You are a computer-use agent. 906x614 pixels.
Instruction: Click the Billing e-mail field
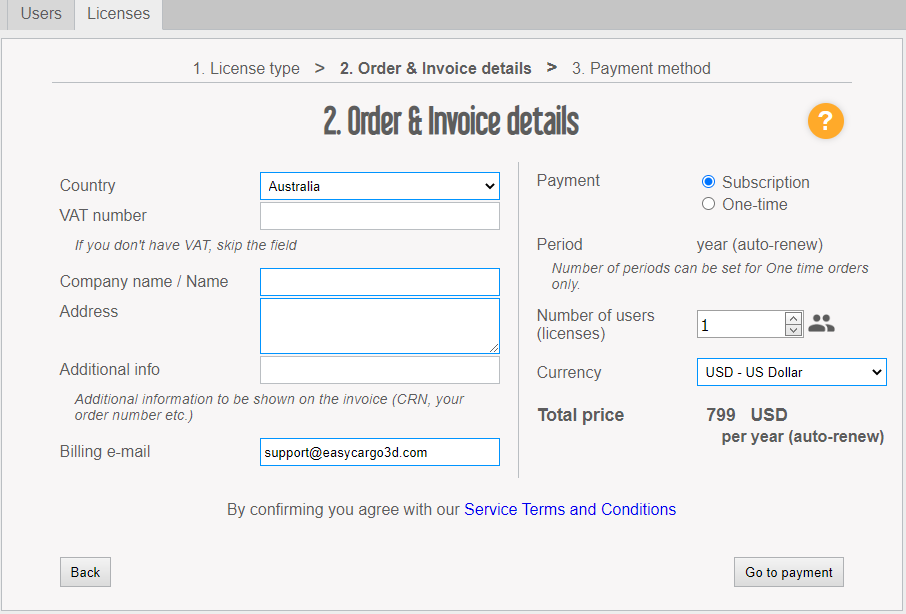(x=379, y=452)
